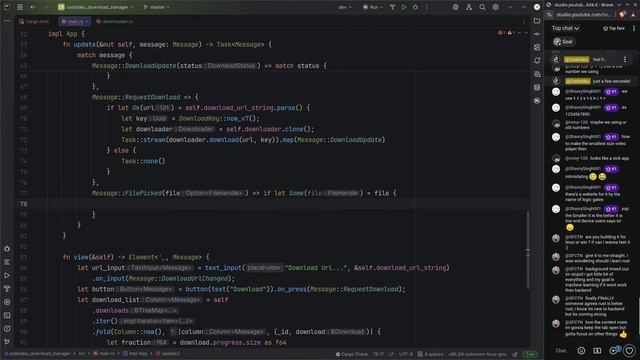Click main.rs in the breadcrumb bar
This screenshot has height=360, width=640.
[x=104, y=354]
